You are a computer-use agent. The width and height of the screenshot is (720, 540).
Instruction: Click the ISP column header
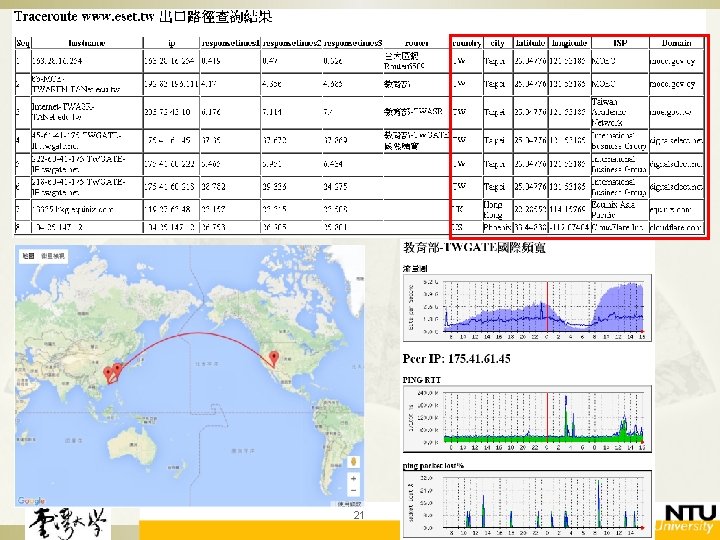click(620, 43)
